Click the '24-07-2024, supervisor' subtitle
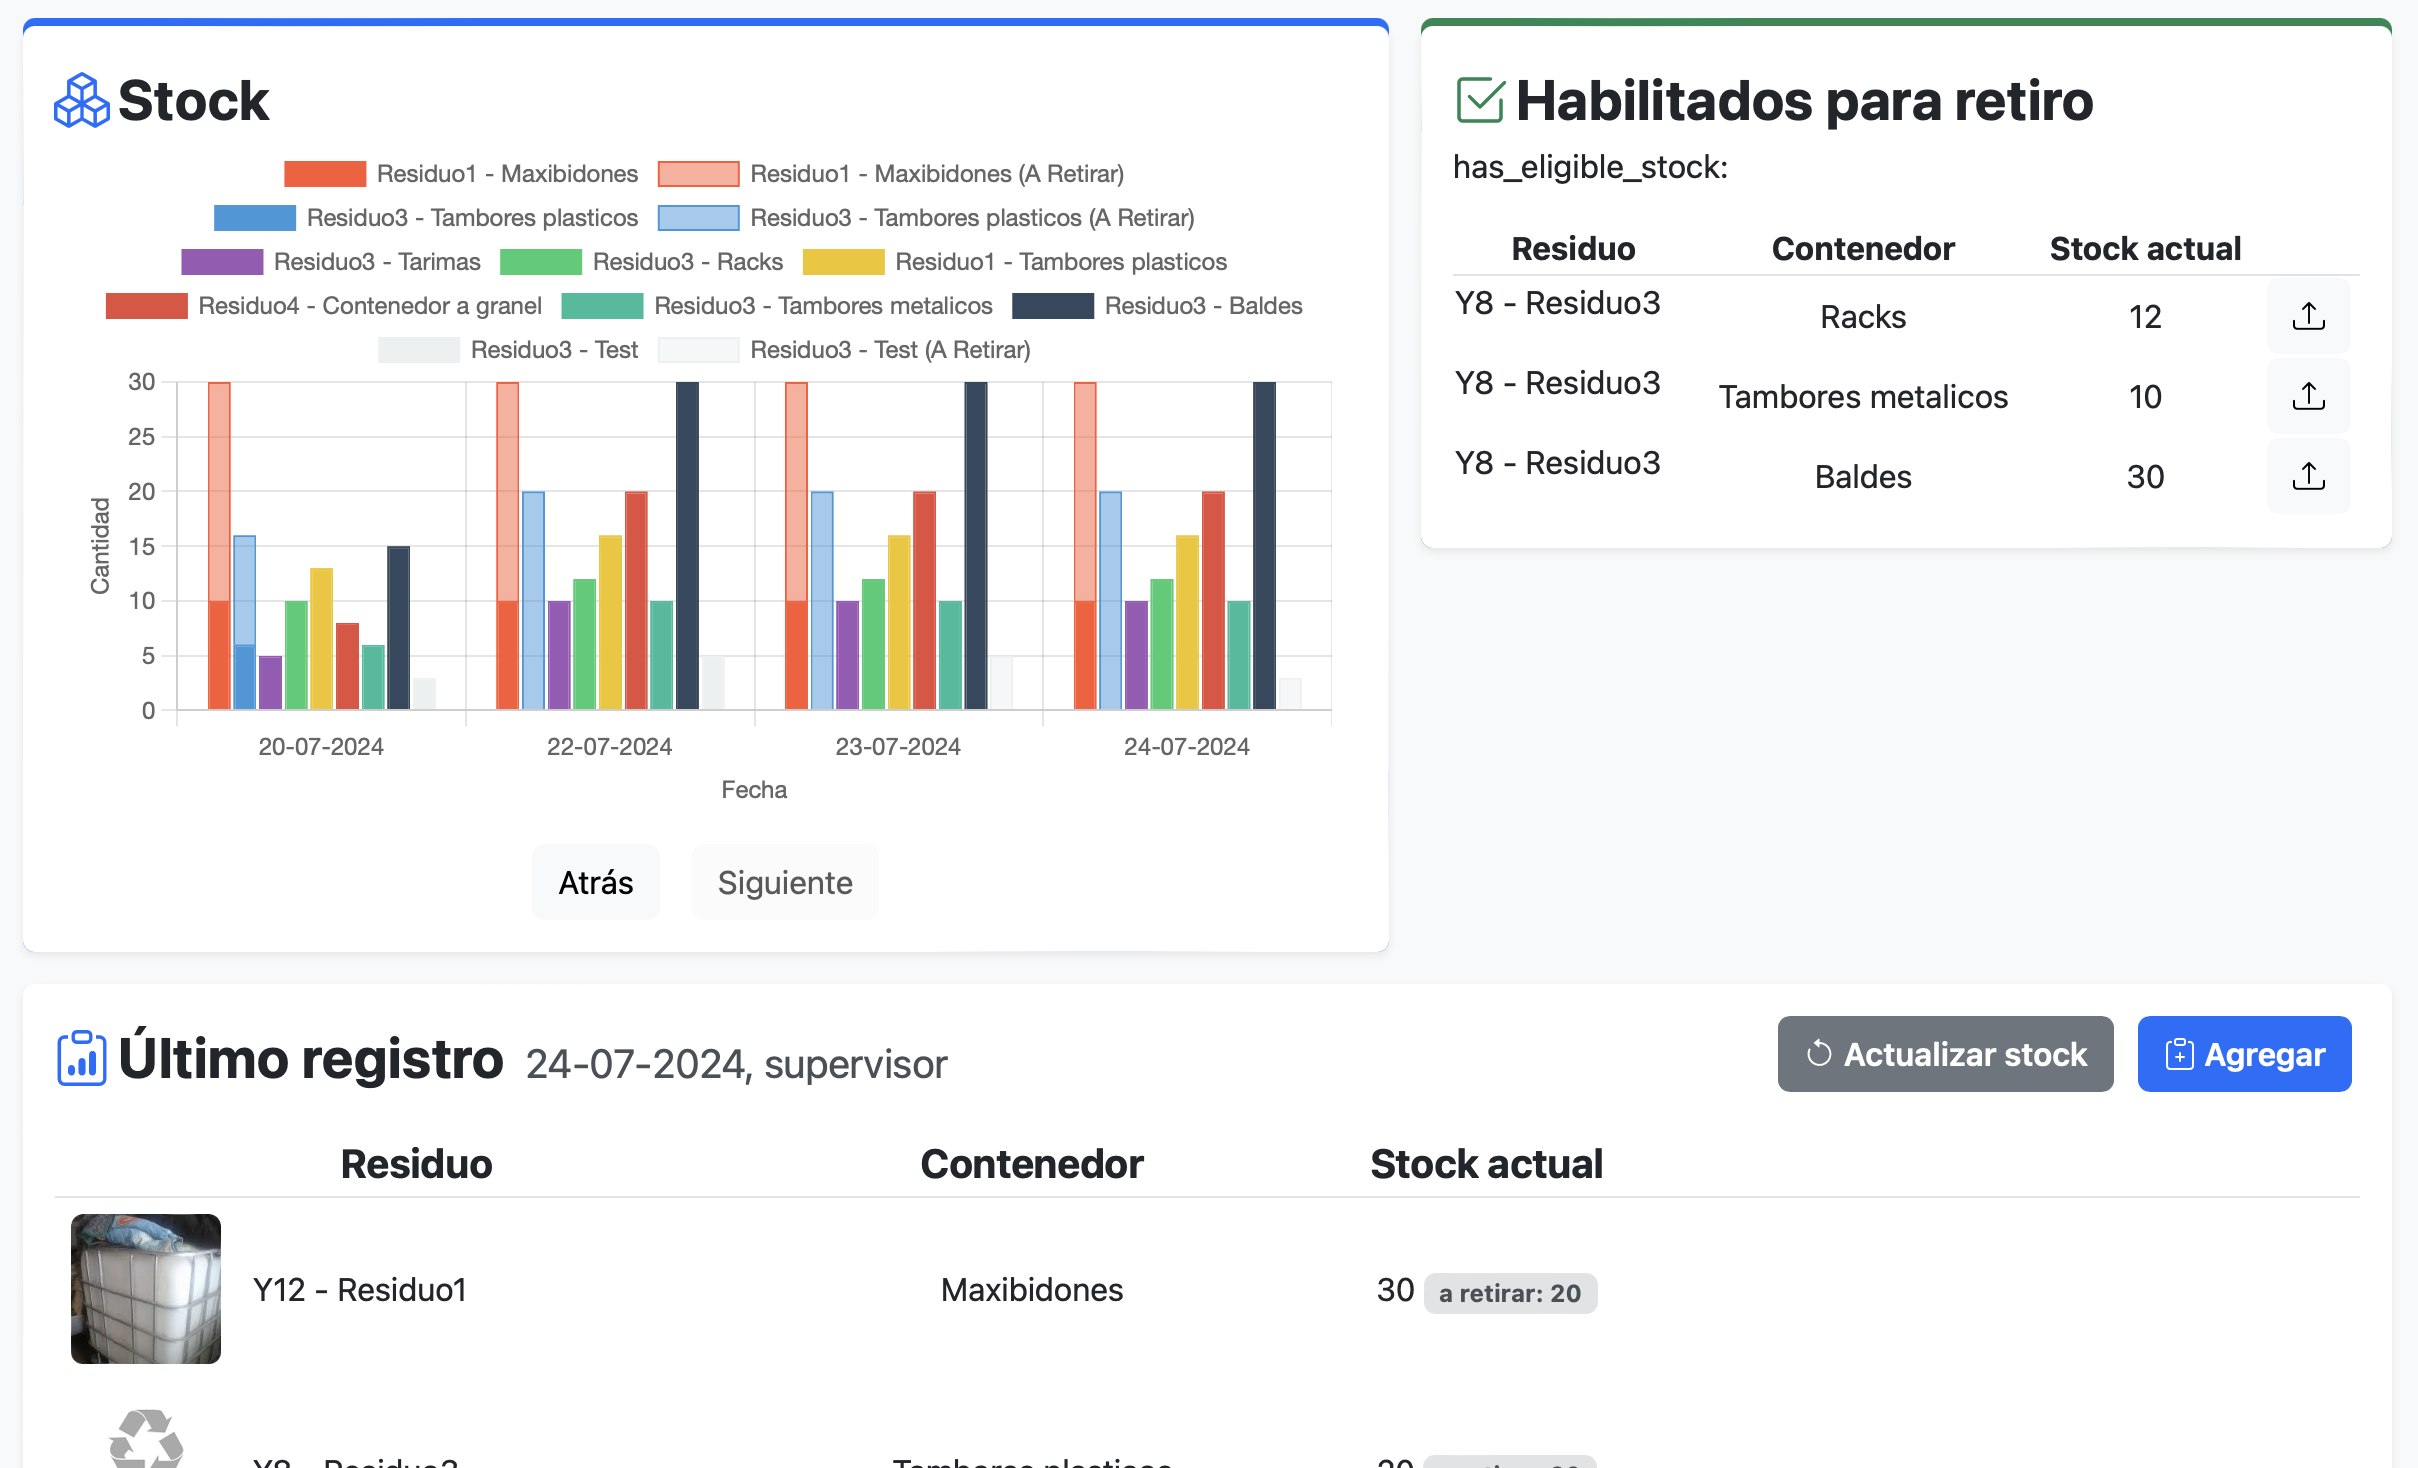The width and height of the screenshot is (2418, 1468). (x=736, y=1064)
